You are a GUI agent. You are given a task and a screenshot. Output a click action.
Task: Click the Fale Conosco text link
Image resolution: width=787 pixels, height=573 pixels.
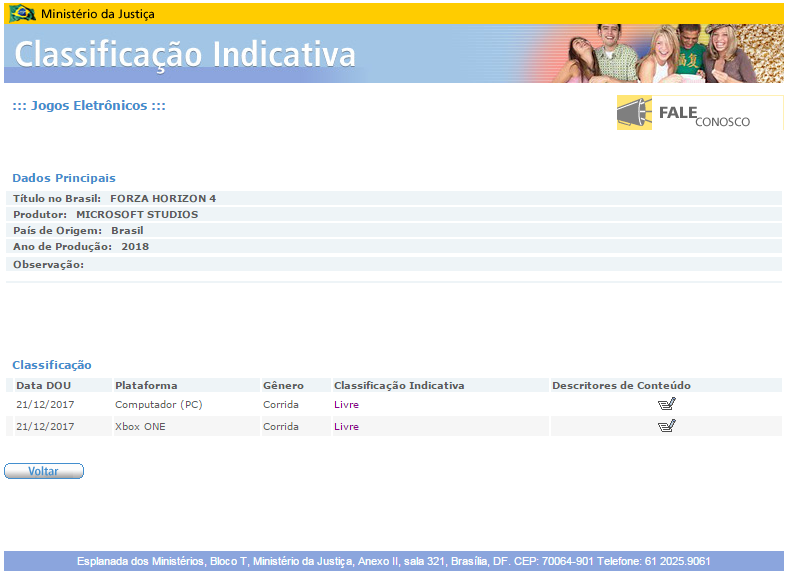click(704, 115)
